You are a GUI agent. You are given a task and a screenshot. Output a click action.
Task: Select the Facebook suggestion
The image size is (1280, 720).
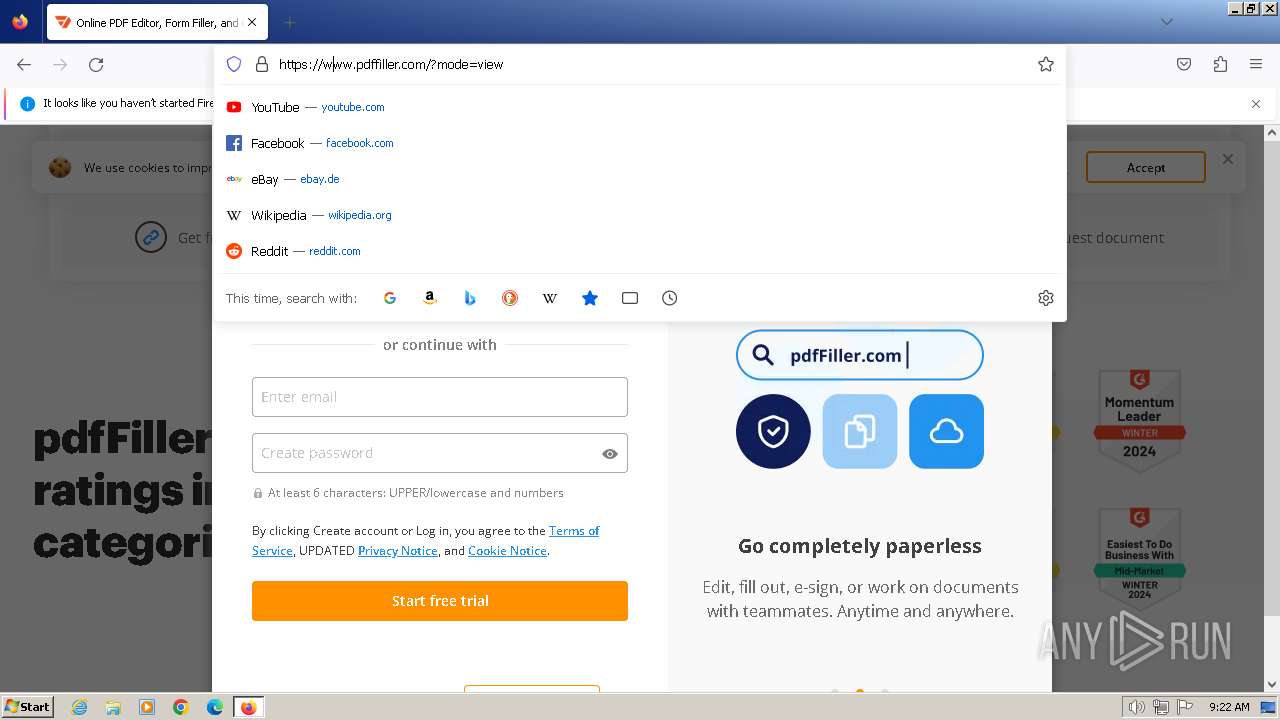(640, 143)
